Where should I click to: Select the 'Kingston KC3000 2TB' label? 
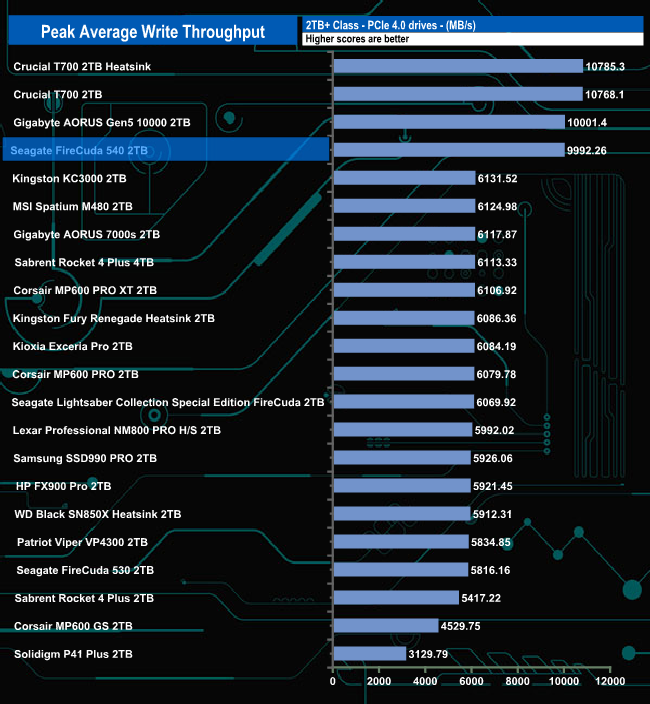point(69,178)
